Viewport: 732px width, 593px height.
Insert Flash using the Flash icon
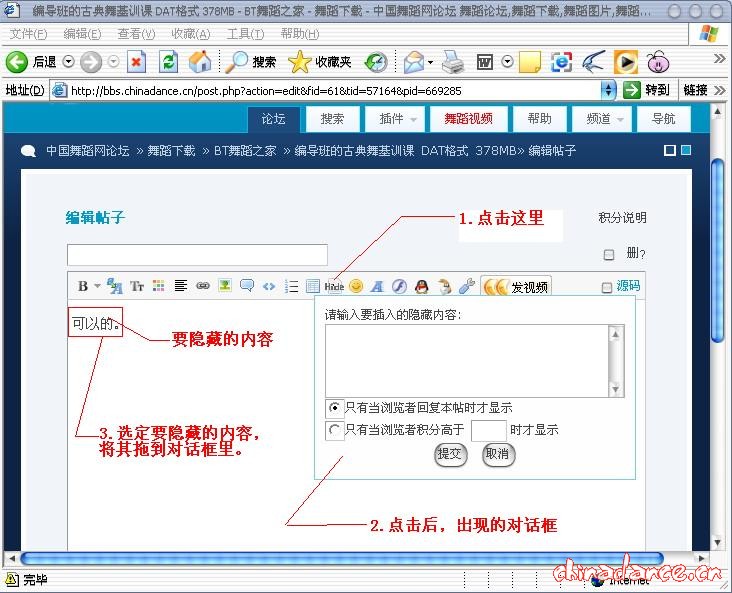(399, 286)
